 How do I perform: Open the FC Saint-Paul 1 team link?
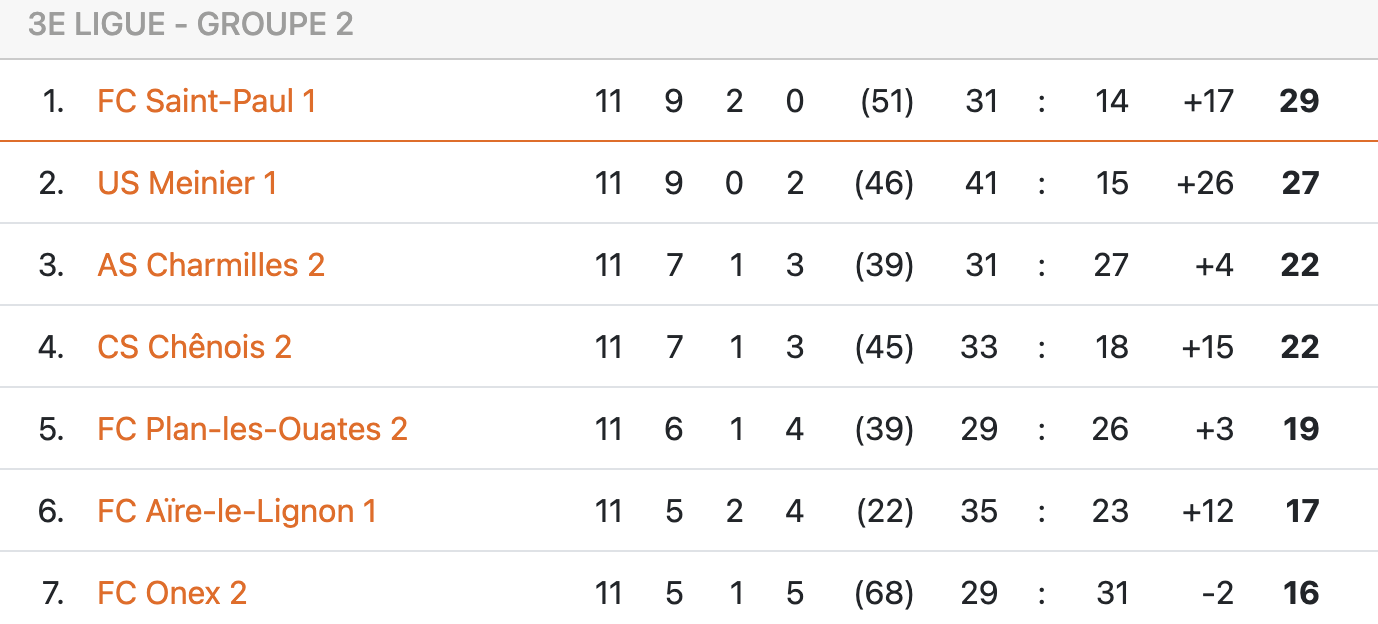click(x=207, y=101)
